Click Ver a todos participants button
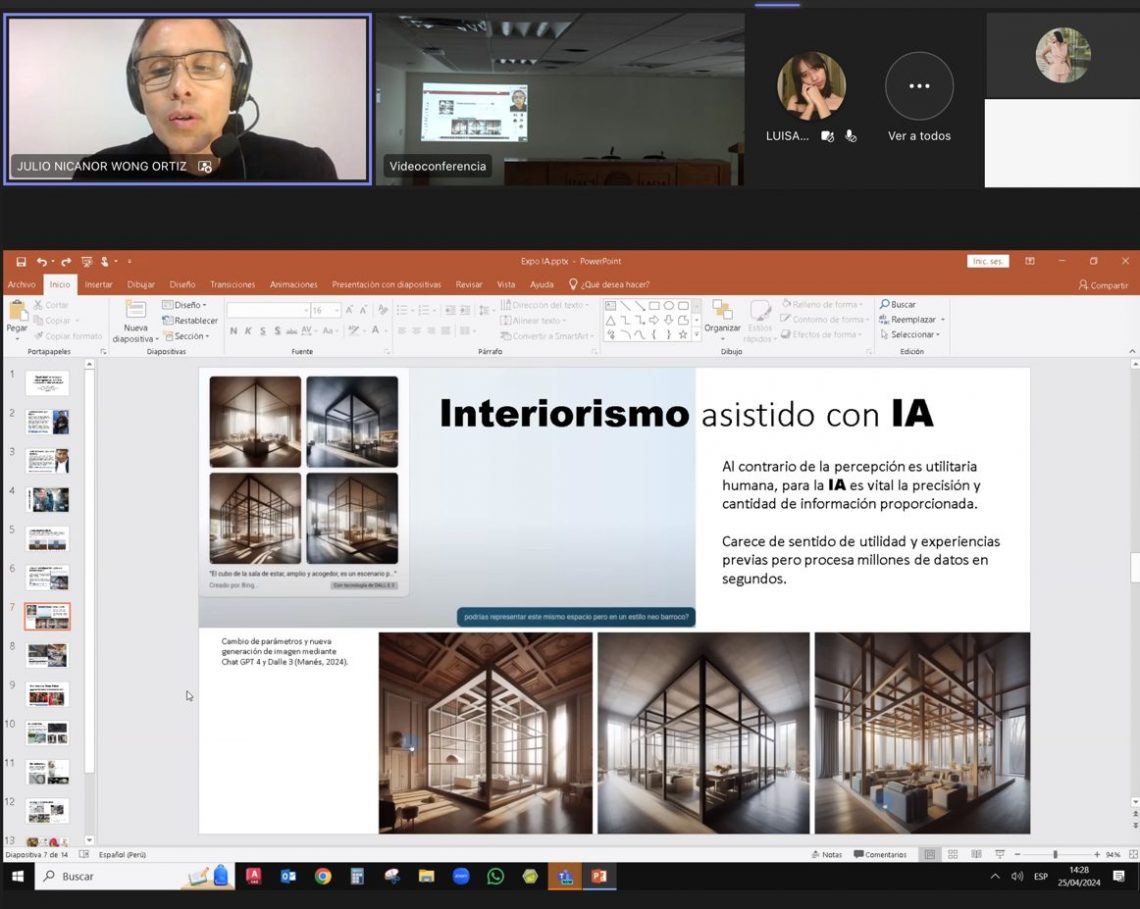This screenshot has width=1140, height=909. click(x=919, y=88)
